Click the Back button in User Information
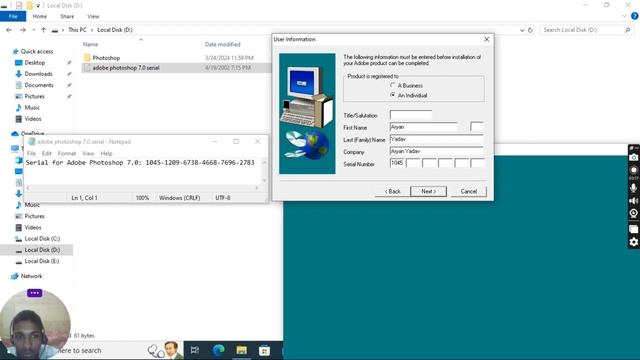This screenshot has height=360, width=640. click(x=392, y=191)
